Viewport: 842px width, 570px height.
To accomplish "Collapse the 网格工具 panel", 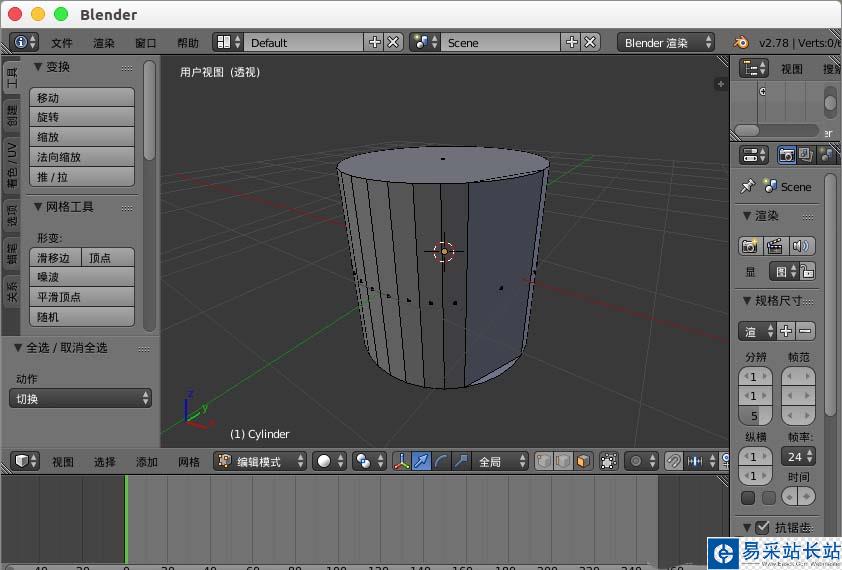I will [39, 207].
